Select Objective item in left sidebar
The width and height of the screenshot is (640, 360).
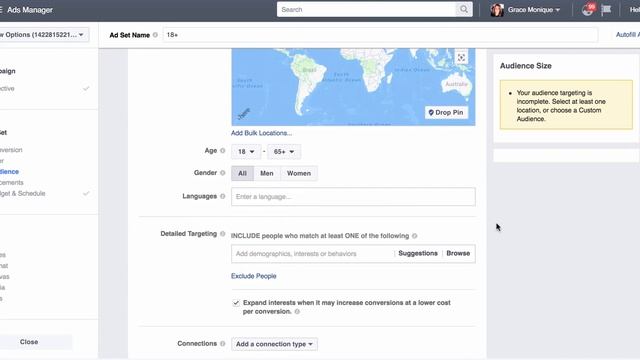(7, 89)
